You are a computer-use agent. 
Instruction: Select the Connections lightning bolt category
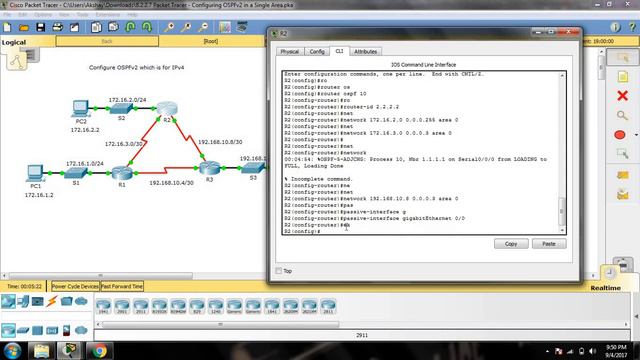[x=52, y=302]
